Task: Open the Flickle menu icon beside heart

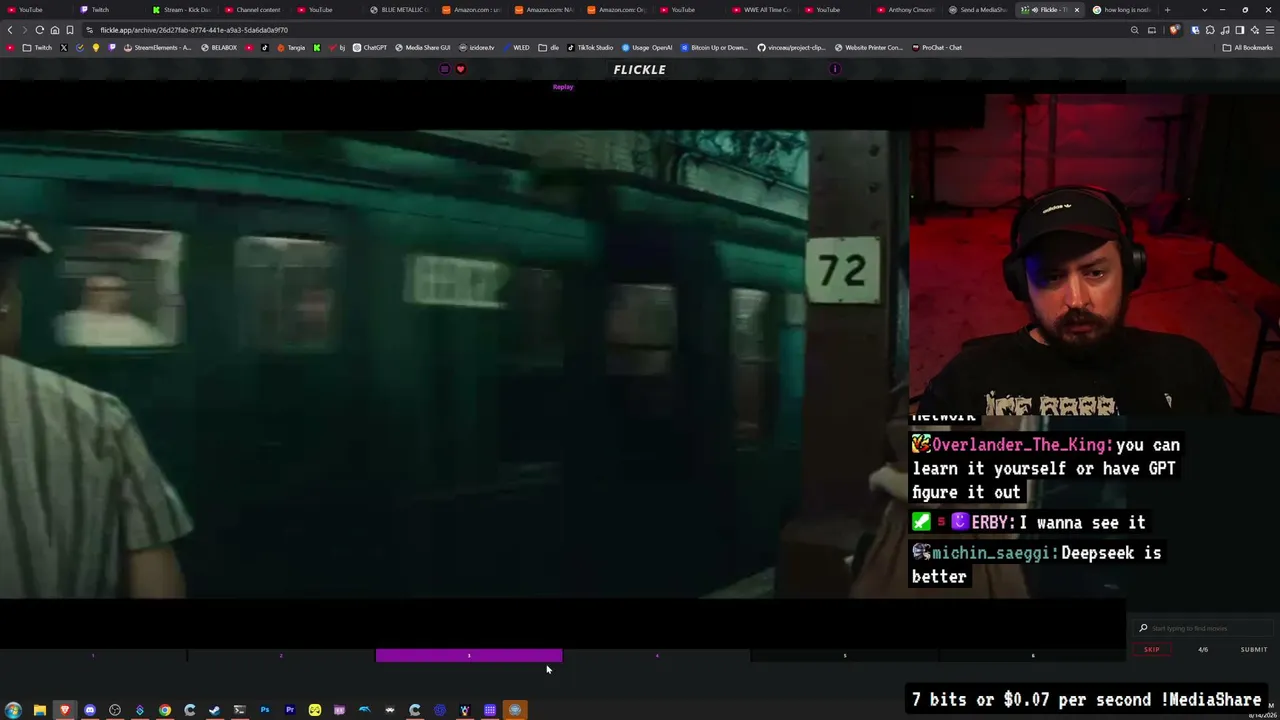Action: pos(445,69)
